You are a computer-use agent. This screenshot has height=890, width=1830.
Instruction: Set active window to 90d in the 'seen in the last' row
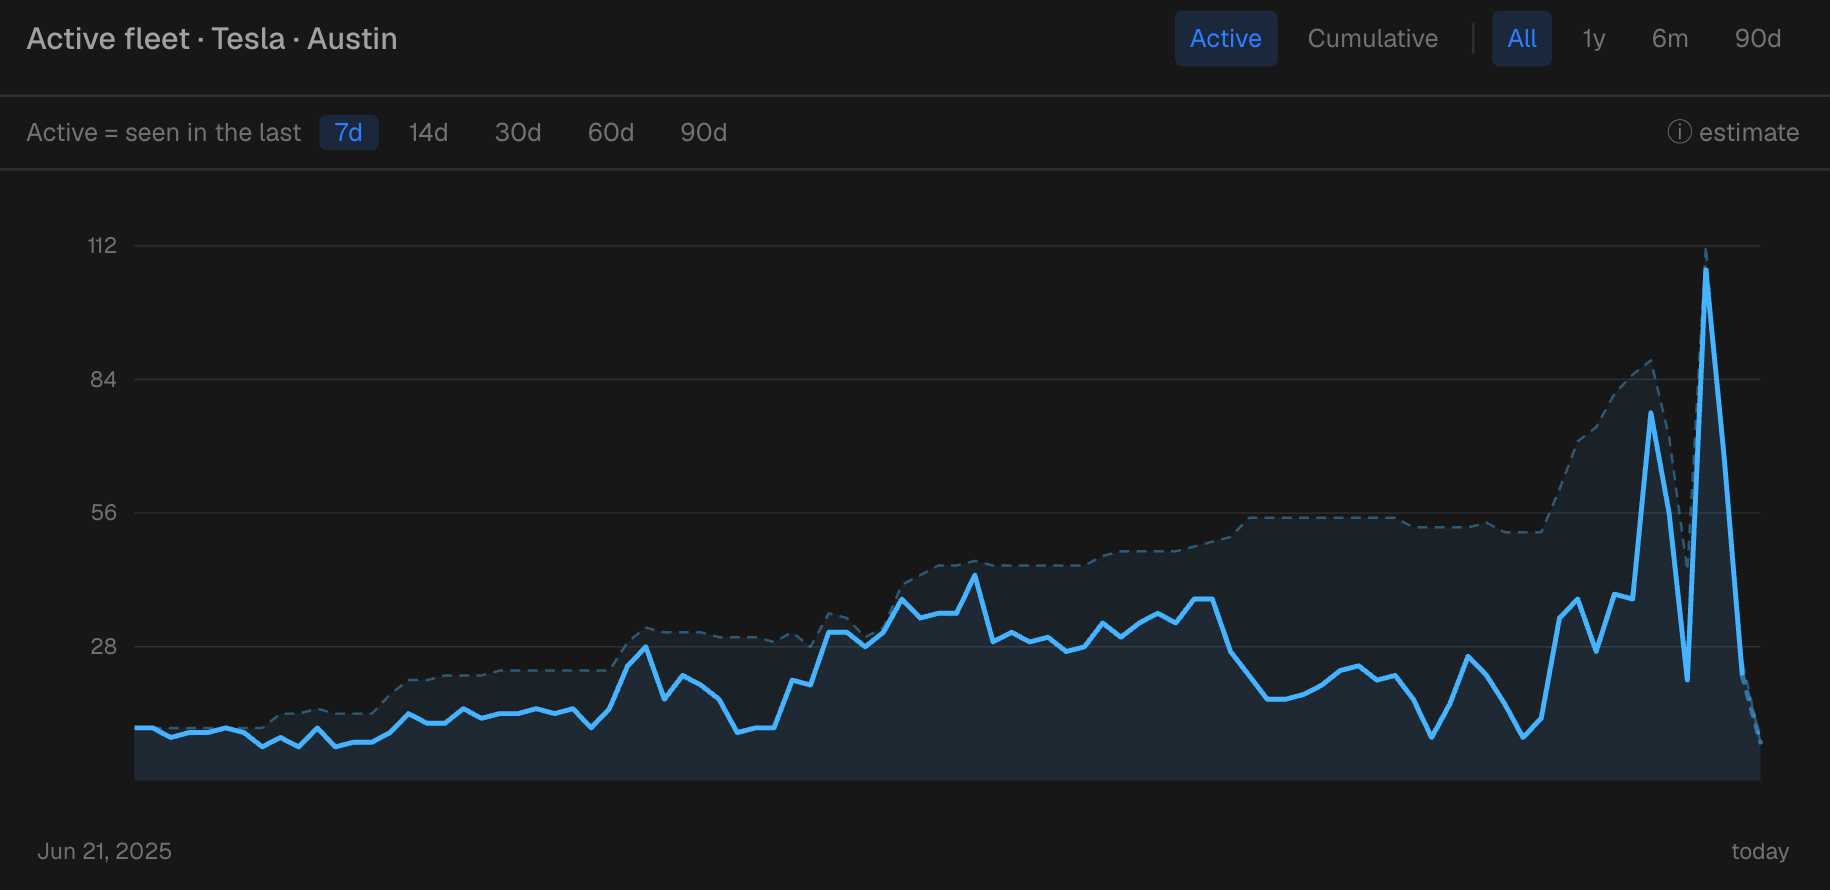point(704,132)
